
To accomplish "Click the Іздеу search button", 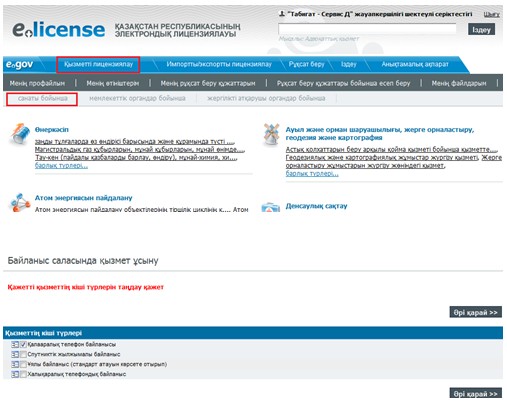I will coord(481,30).
